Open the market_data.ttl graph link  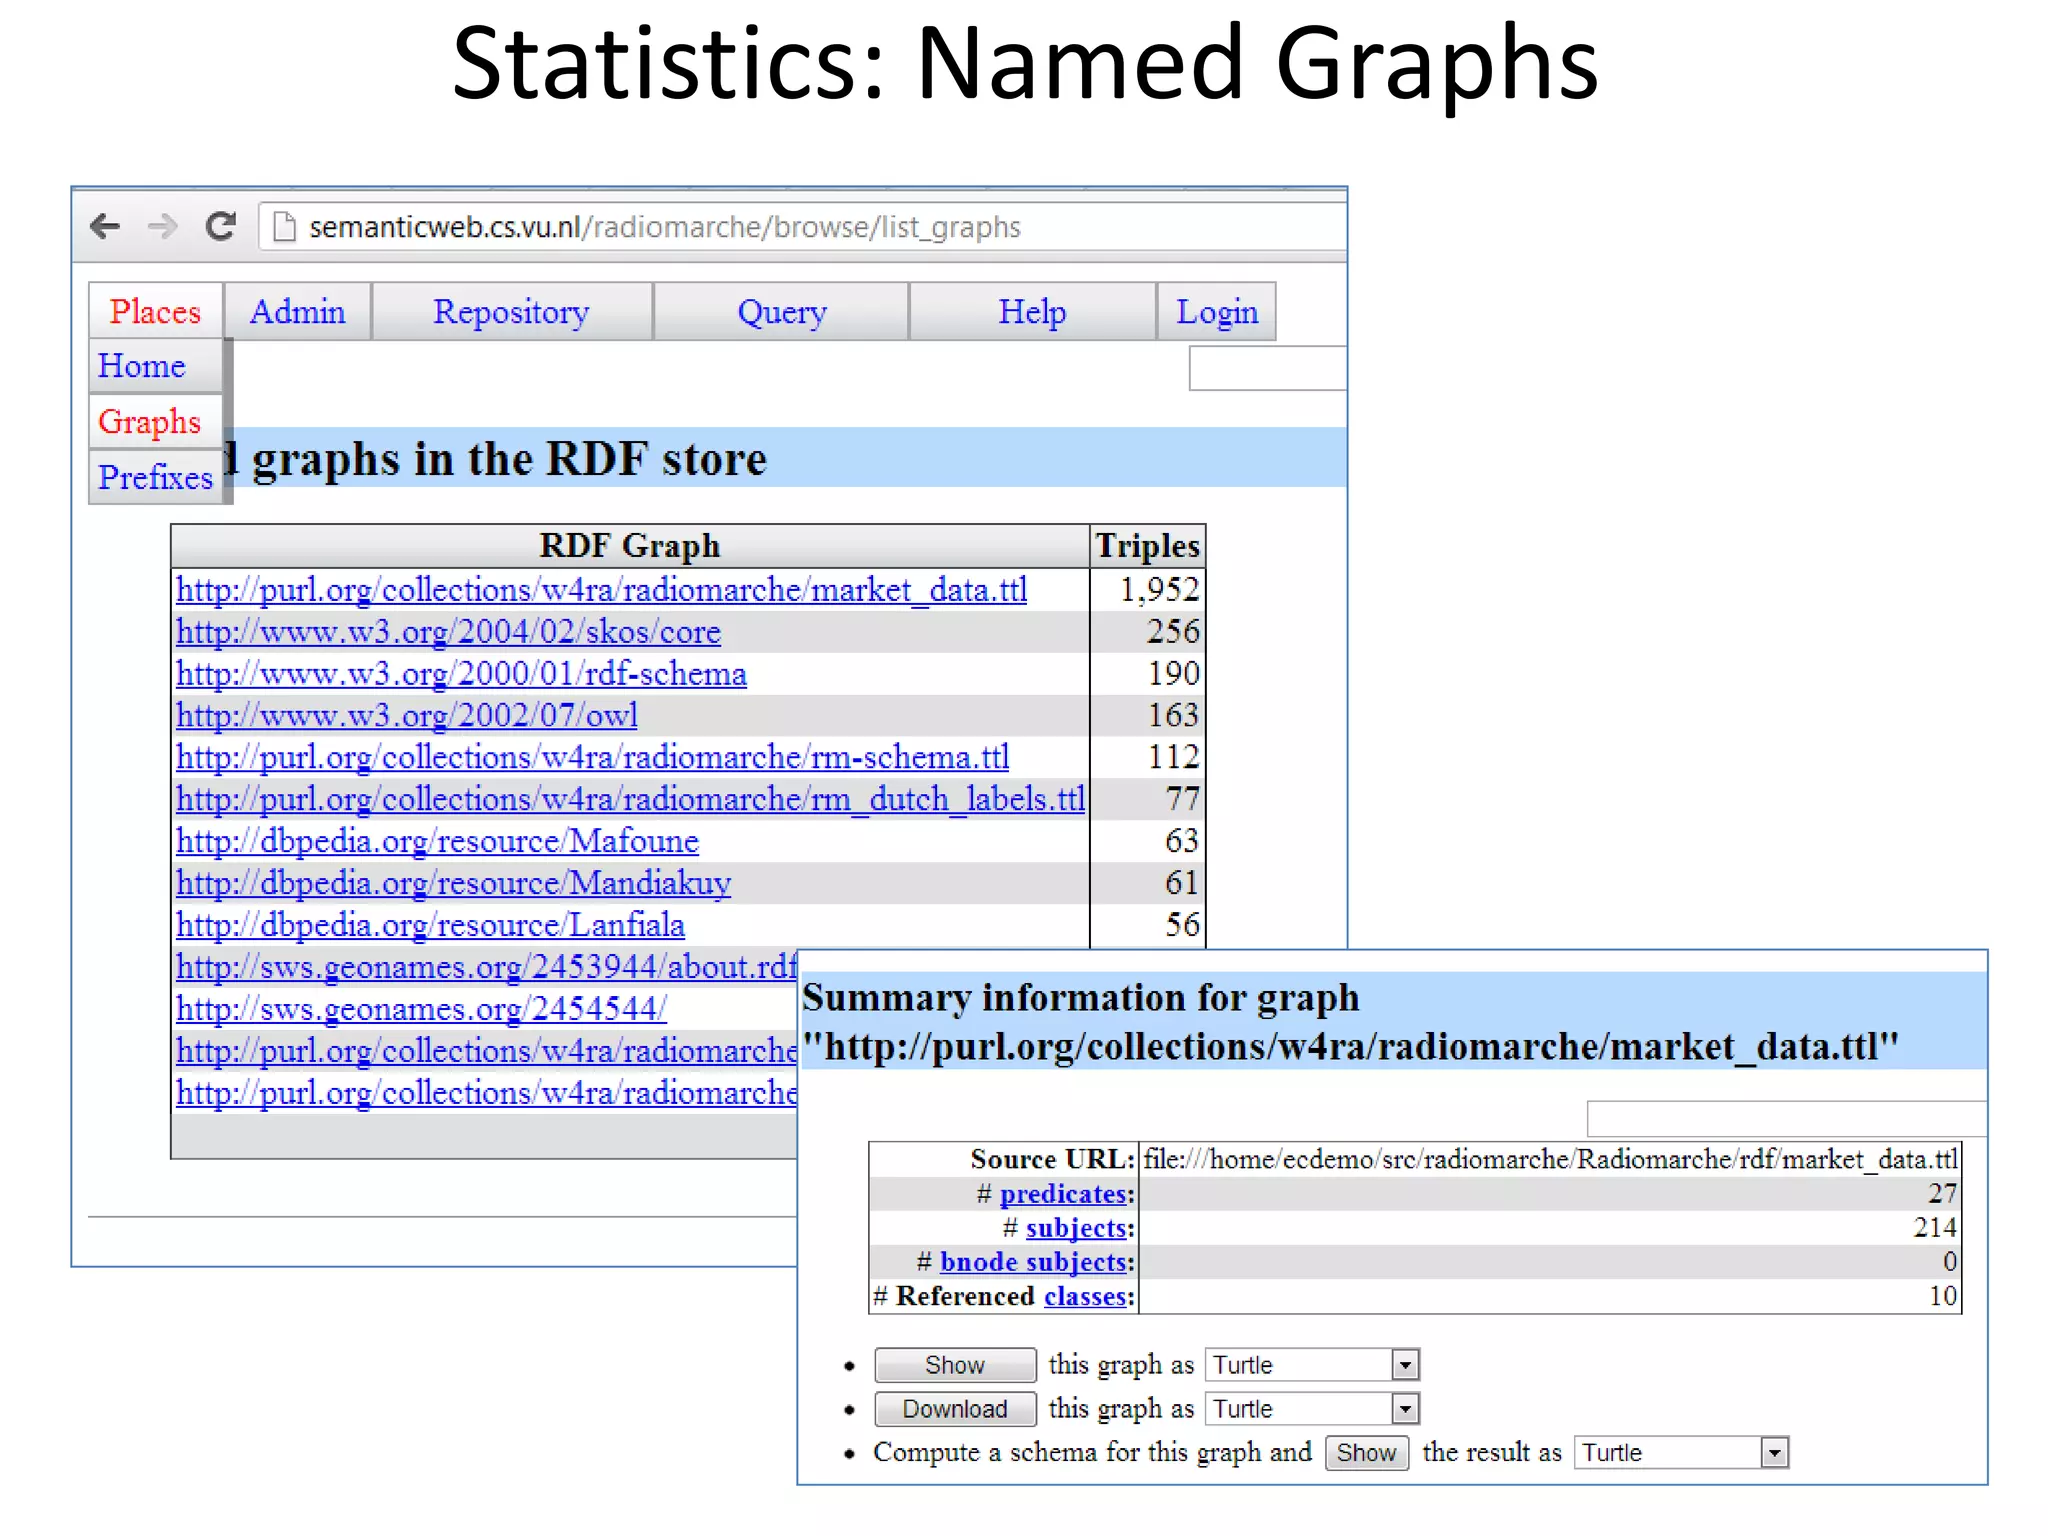(601, 589)
